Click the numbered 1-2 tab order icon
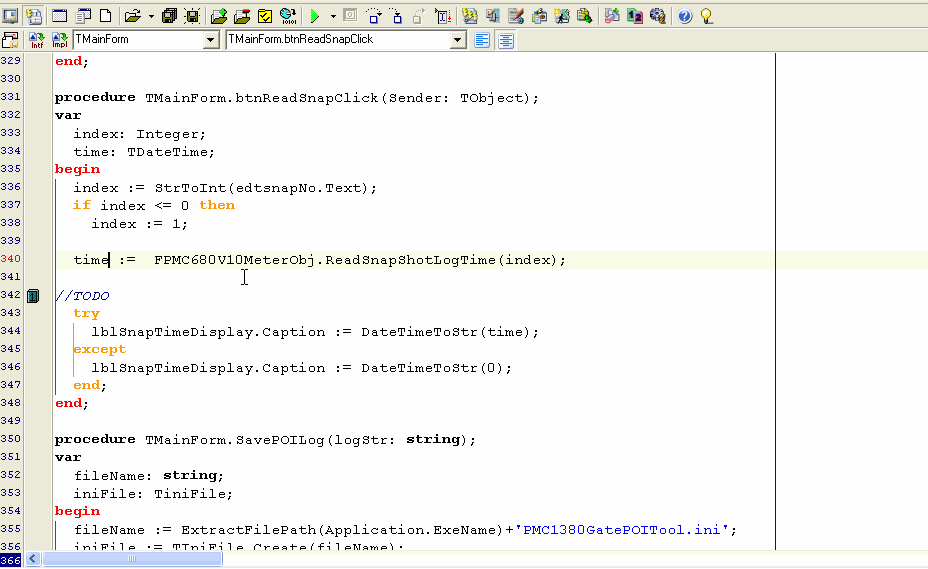Screen dimensions: 928x569 (x=635, y=16)
